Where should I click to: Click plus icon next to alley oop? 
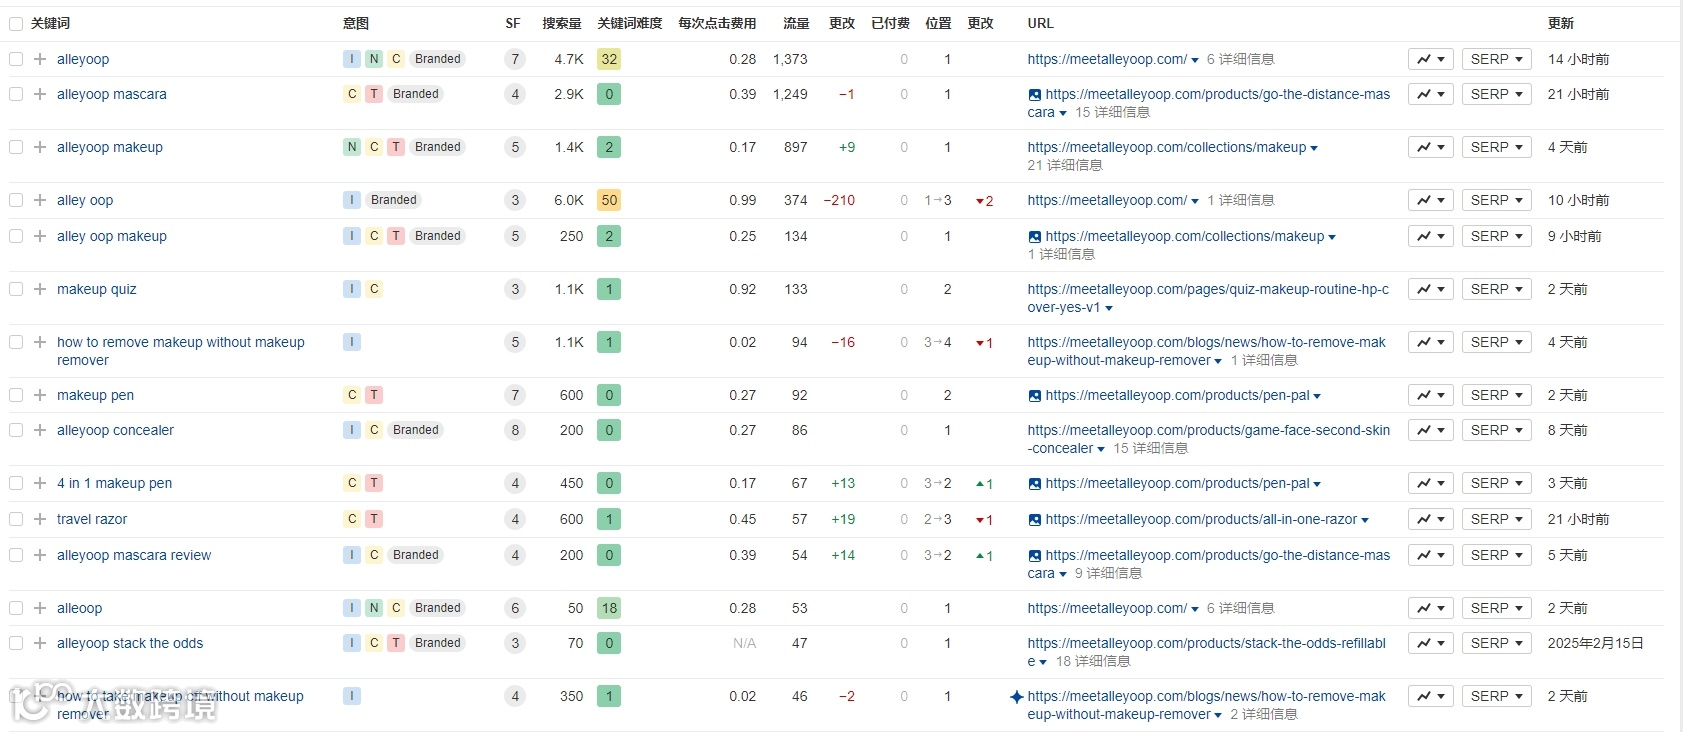pos(40,200)
